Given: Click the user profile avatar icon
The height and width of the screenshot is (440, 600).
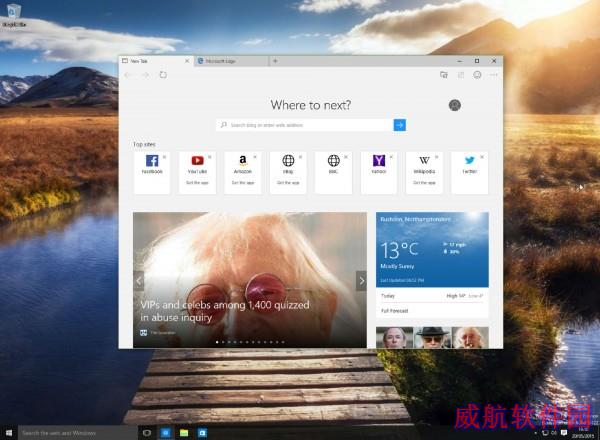Looking at the screenshot, I should pyautogui.click(x=455, y=105).
